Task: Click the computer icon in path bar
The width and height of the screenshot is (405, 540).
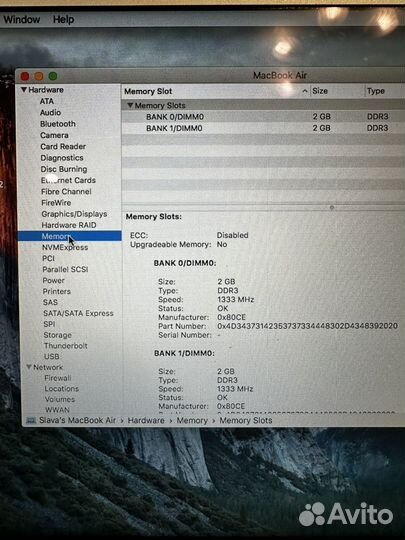Action: point(31,420)
